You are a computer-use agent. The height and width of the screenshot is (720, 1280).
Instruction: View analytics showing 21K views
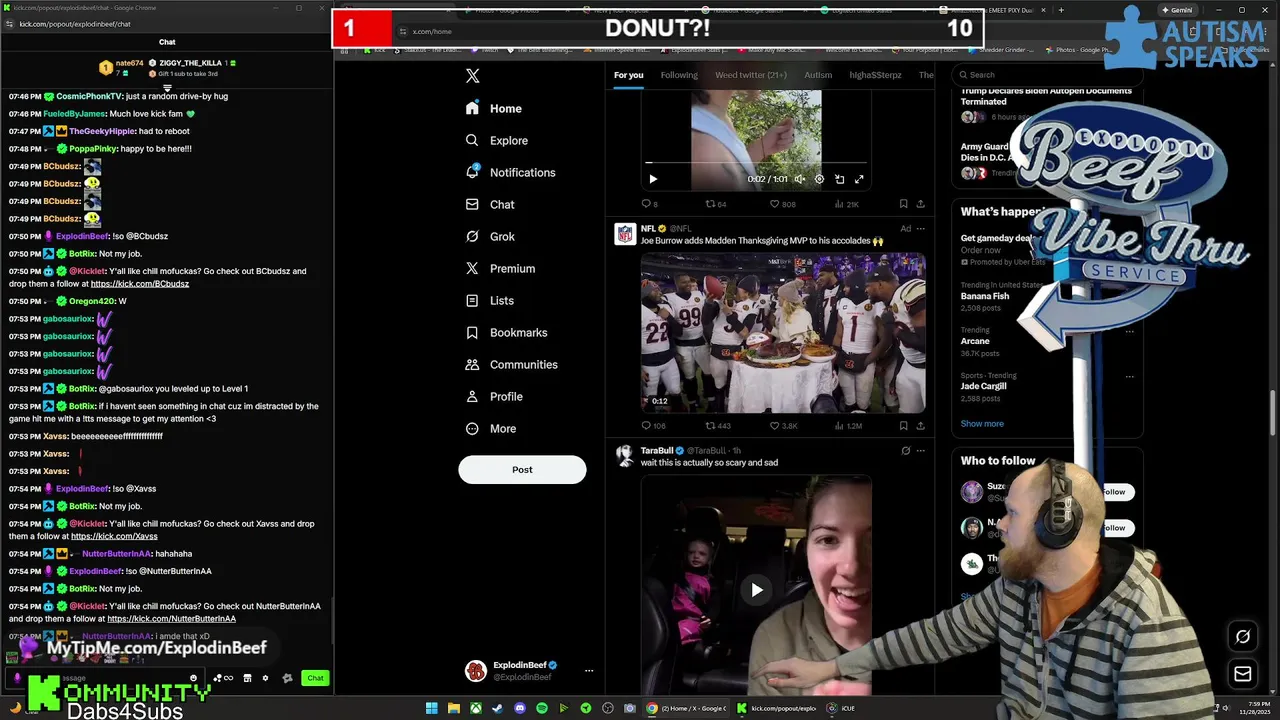(x=846, y=204)
